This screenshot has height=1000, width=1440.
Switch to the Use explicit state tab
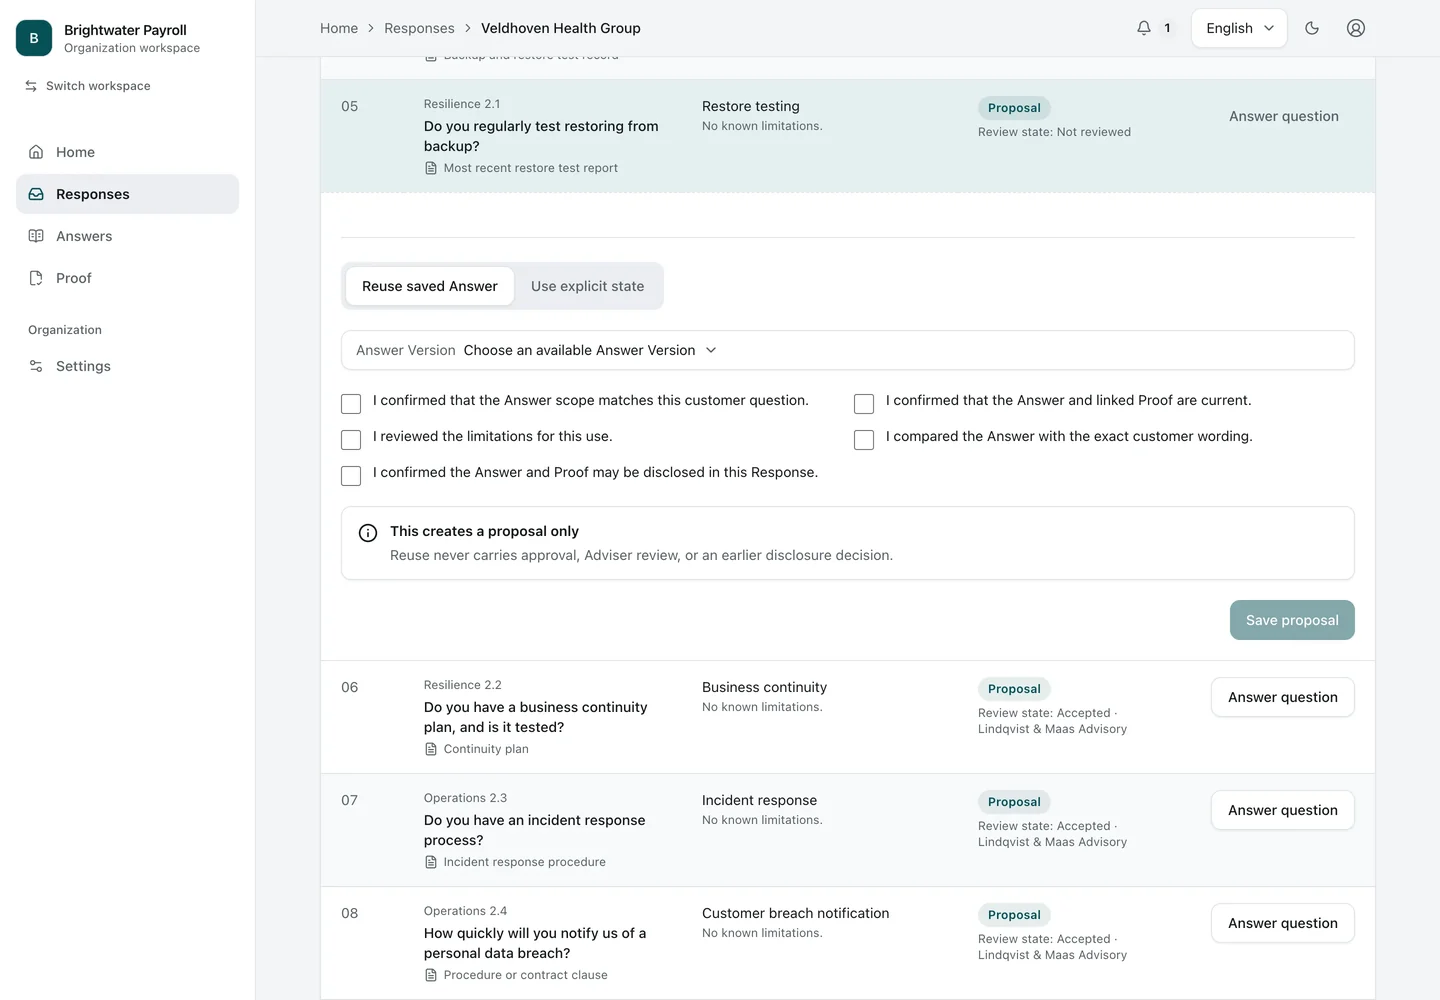tap(588, 286)
